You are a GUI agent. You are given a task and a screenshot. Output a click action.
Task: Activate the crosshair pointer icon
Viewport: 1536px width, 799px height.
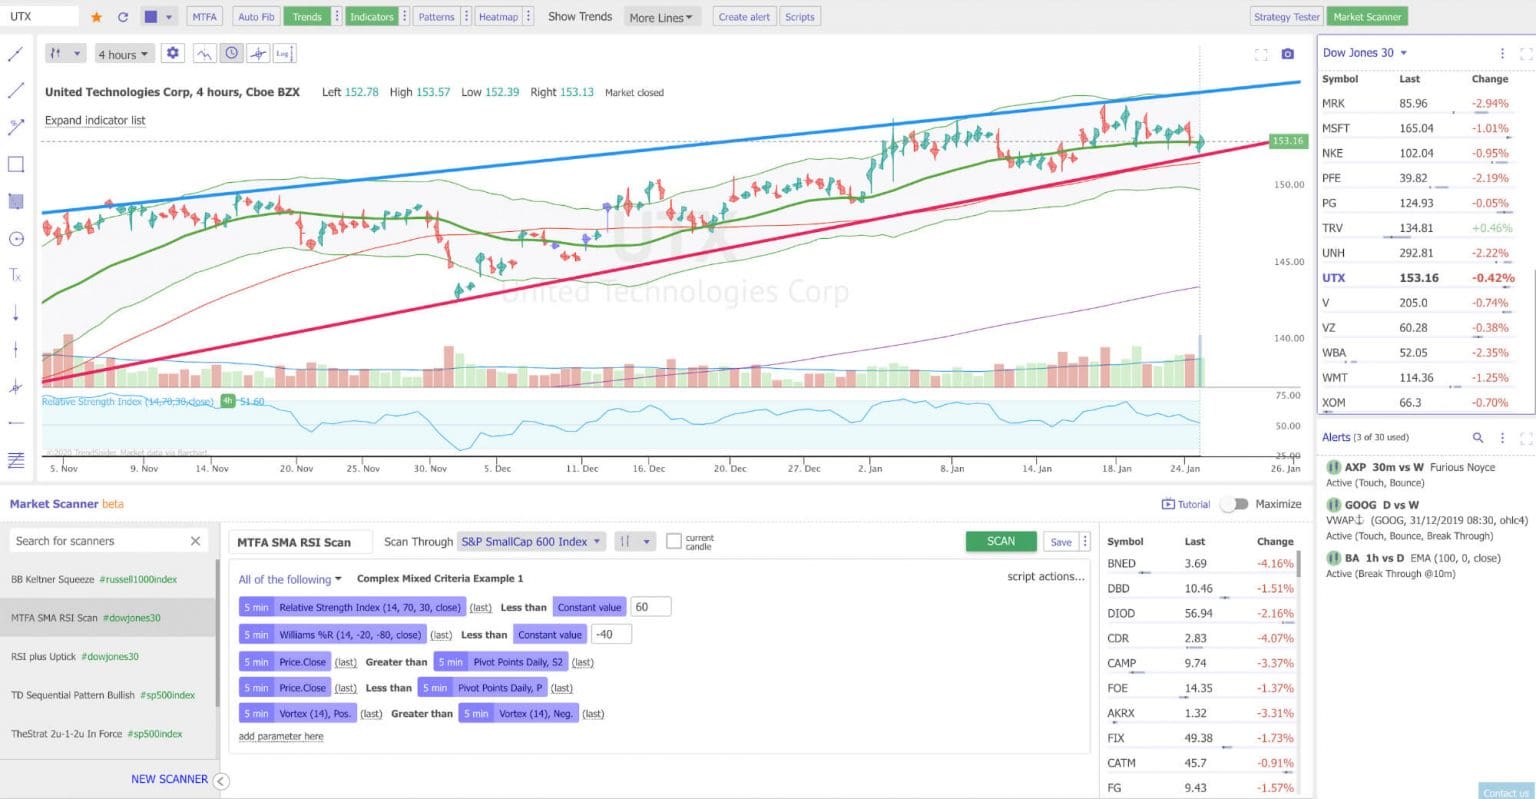point(258,53)
